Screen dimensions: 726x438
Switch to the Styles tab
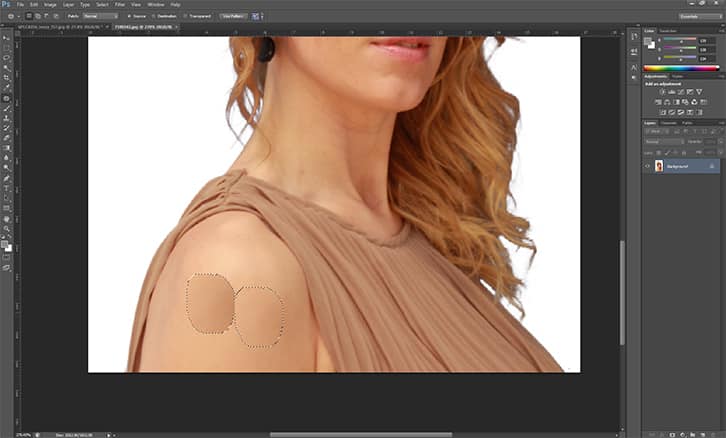point(677,76)
